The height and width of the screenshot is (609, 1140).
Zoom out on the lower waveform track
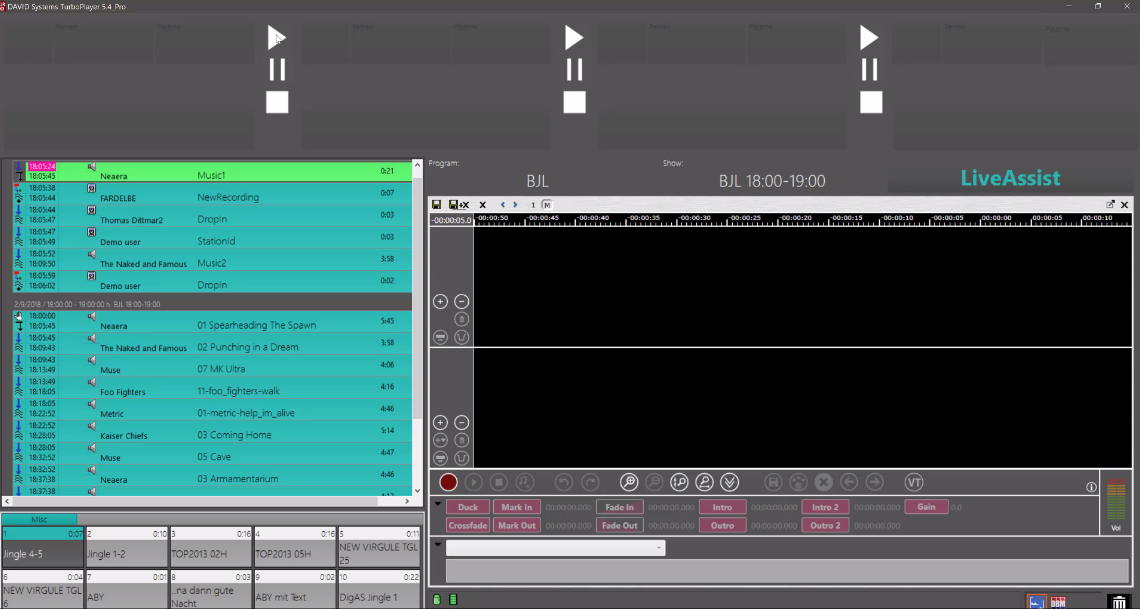tap(462, 423)
